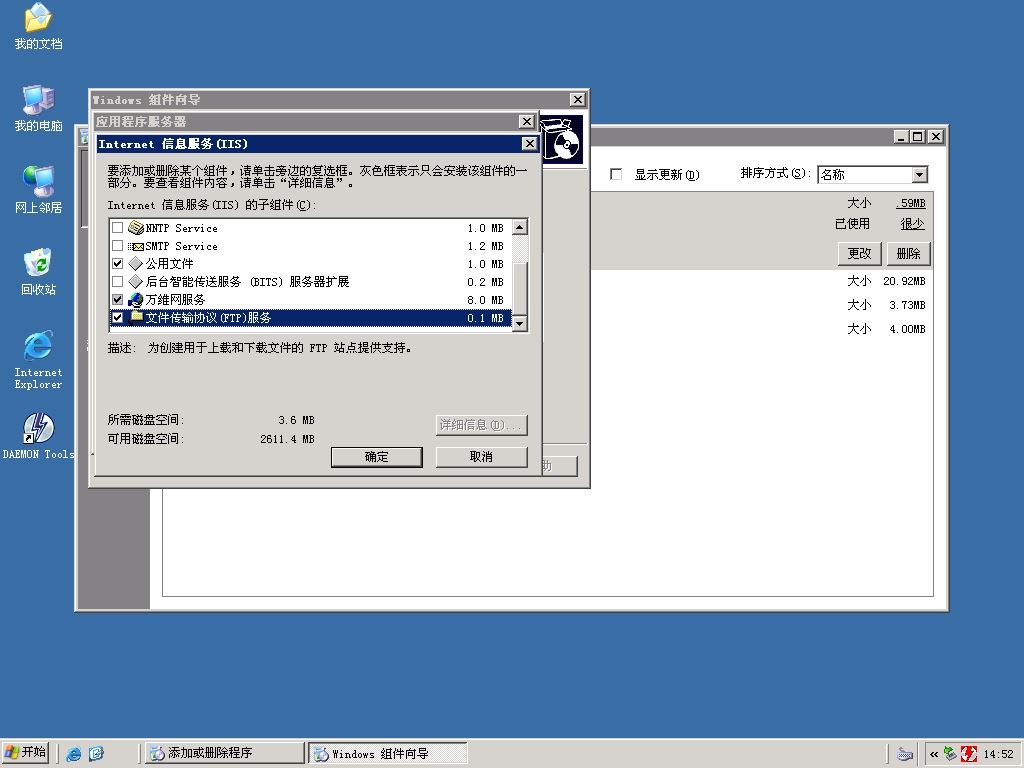This screenshot has height=768, width=1024.
Task: Click the taskbar clock showing 14:52
Action: [999, 754]
